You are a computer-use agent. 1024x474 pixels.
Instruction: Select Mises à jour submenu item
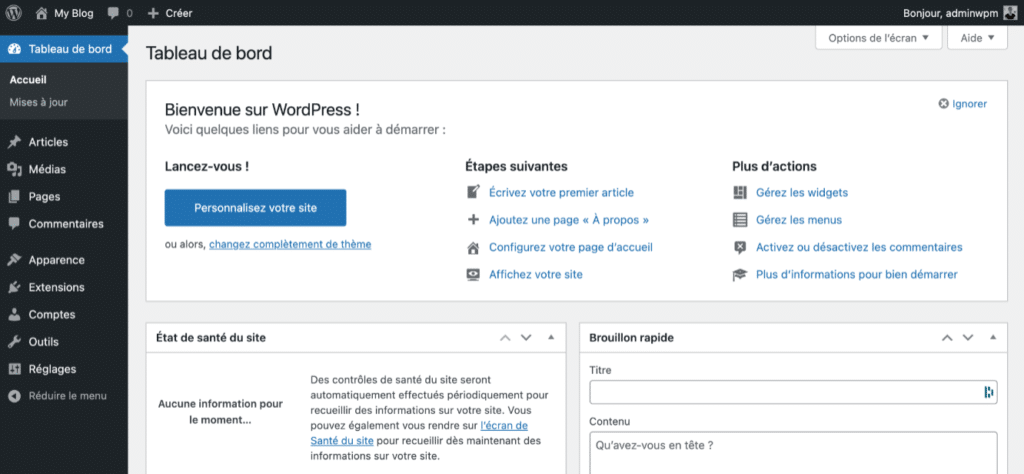point(39,103)
